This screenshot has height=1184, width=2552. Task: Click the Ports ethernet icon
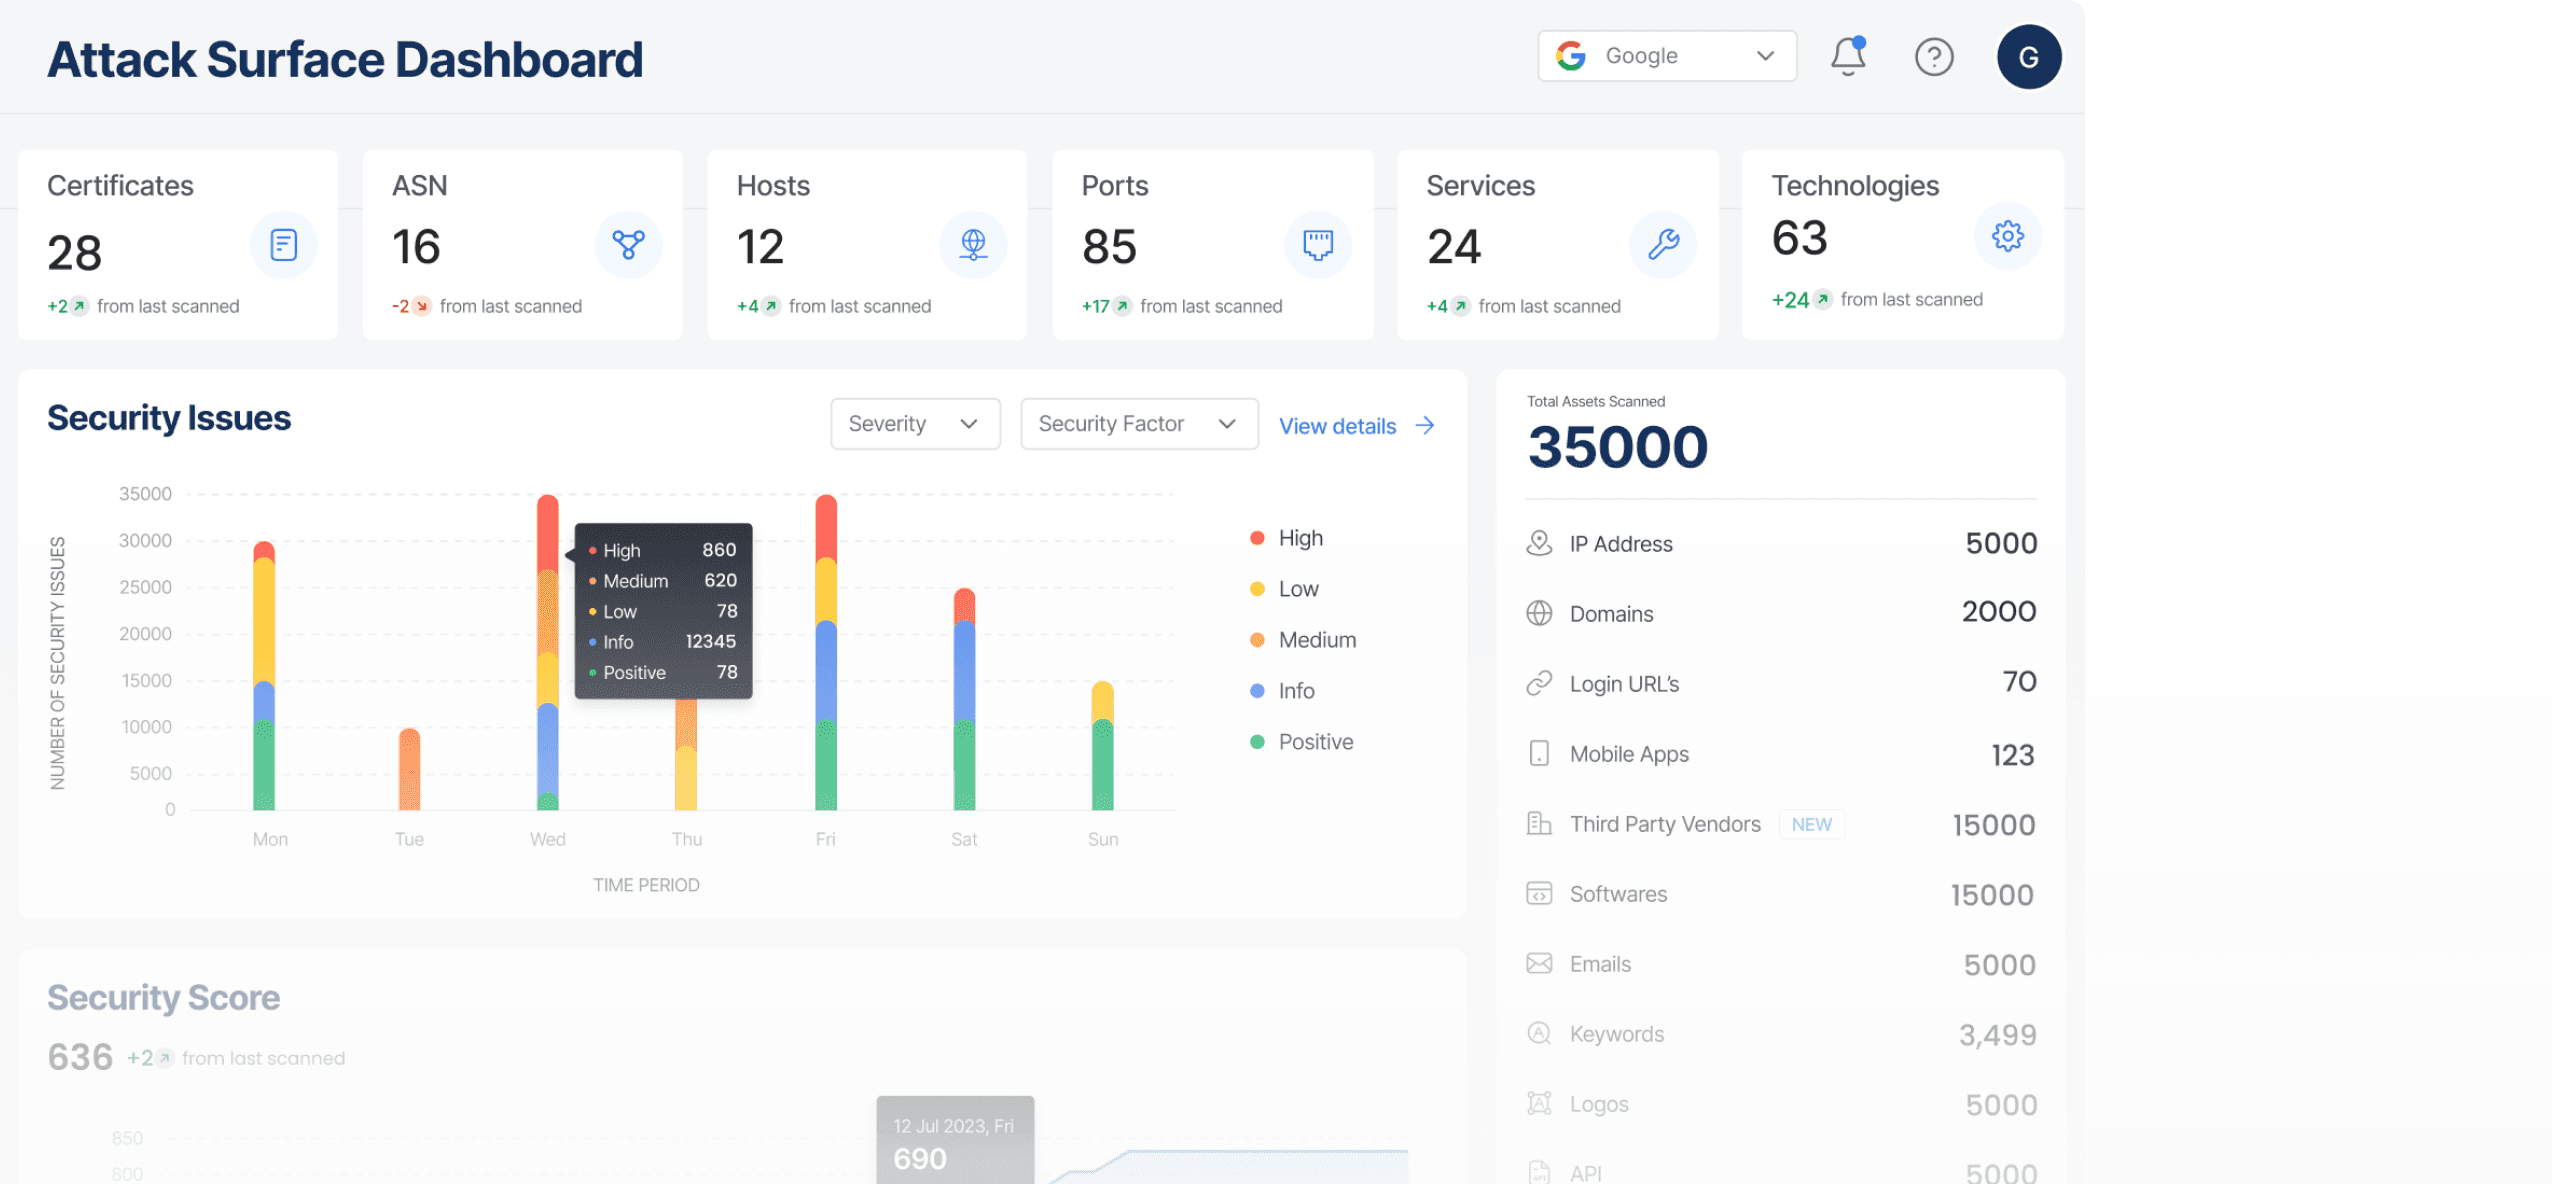pos(1317,245)
